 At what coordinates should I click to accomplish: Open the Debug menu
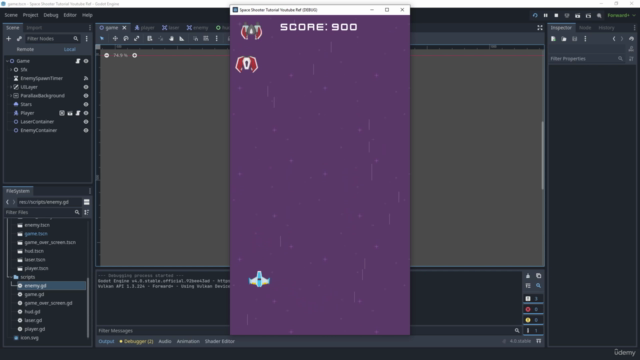pos(51,15)
